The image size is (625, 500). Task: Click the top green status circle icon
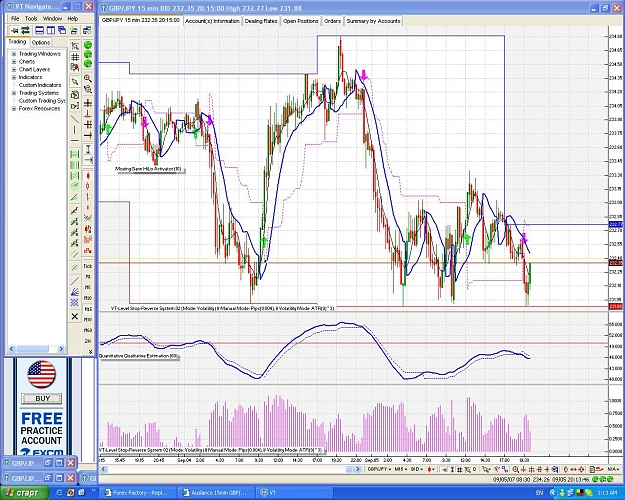coord(88,45)
